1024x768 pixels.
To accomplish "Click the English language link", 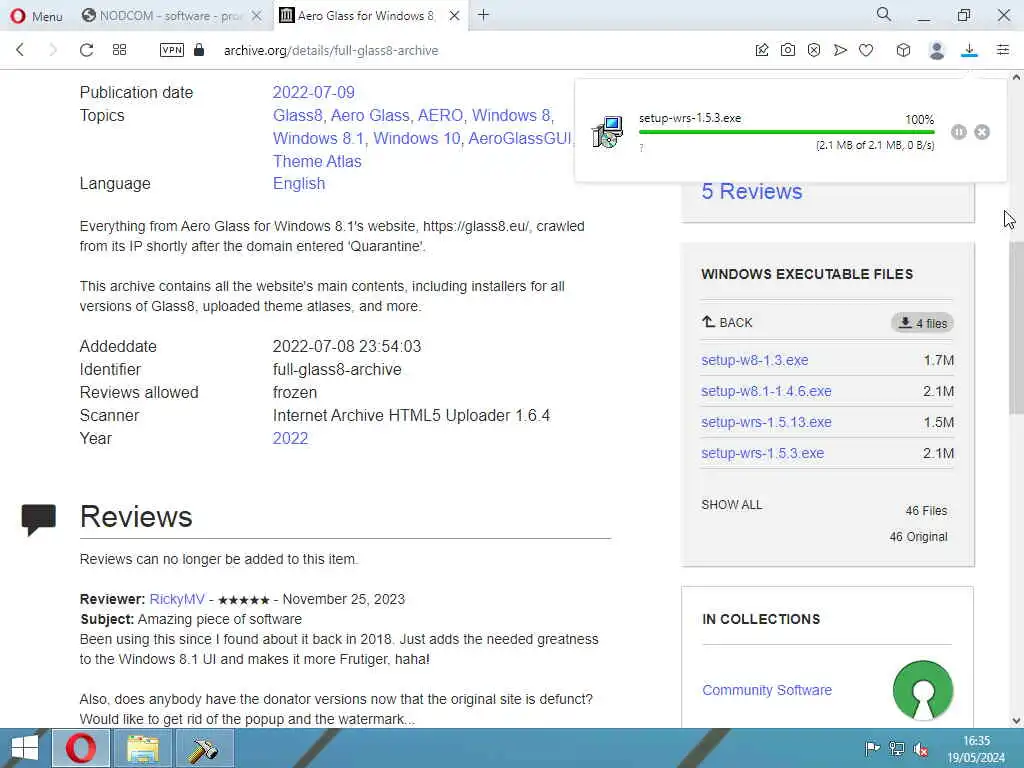I will click(x=298, y=184).
